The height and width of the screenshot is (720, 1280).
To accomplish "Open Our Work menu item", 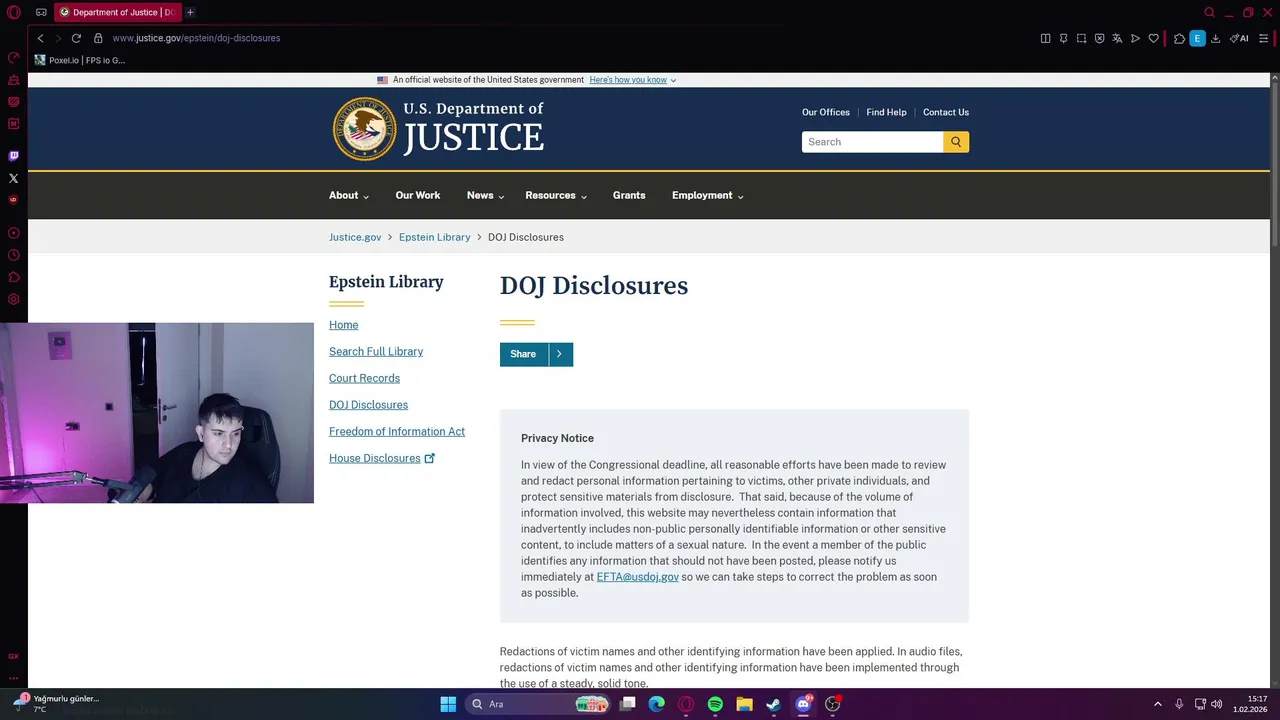I will click(417, 195).
